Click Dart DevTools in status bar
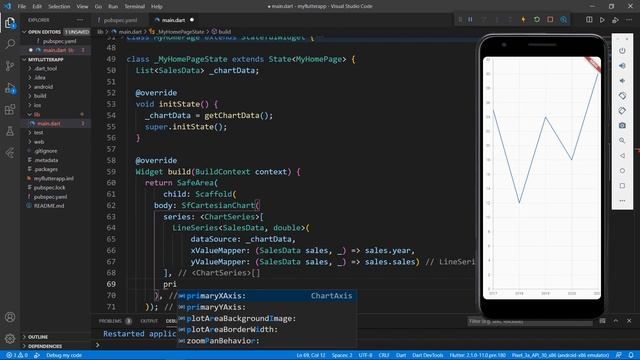The height and width of the screenshot is (360, 640). click(x=427, y=355)
